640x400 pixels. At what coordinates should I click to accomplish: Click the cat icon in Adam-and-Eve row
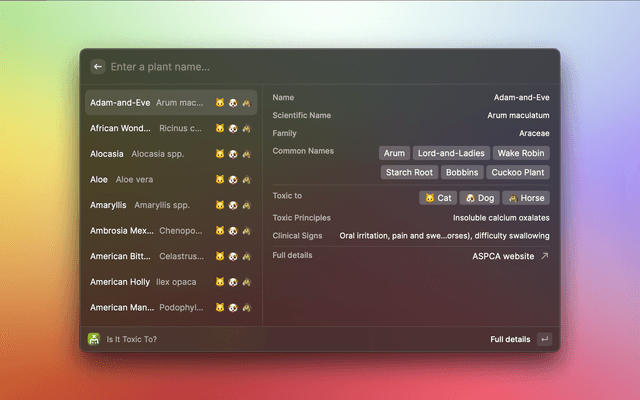(x=220, y=102)
